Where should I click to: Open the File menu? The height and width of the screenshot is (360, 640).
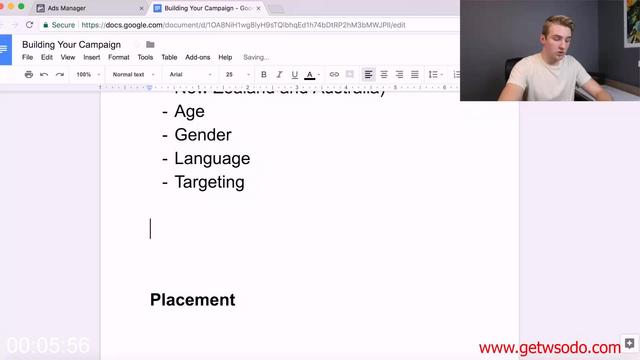(x=27, y=57)
